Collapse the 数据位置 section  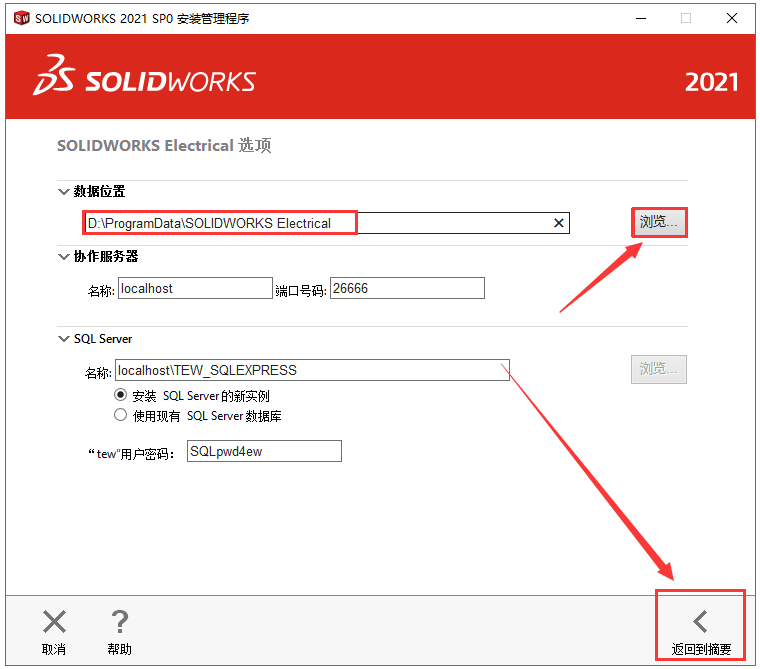(63, 191)
